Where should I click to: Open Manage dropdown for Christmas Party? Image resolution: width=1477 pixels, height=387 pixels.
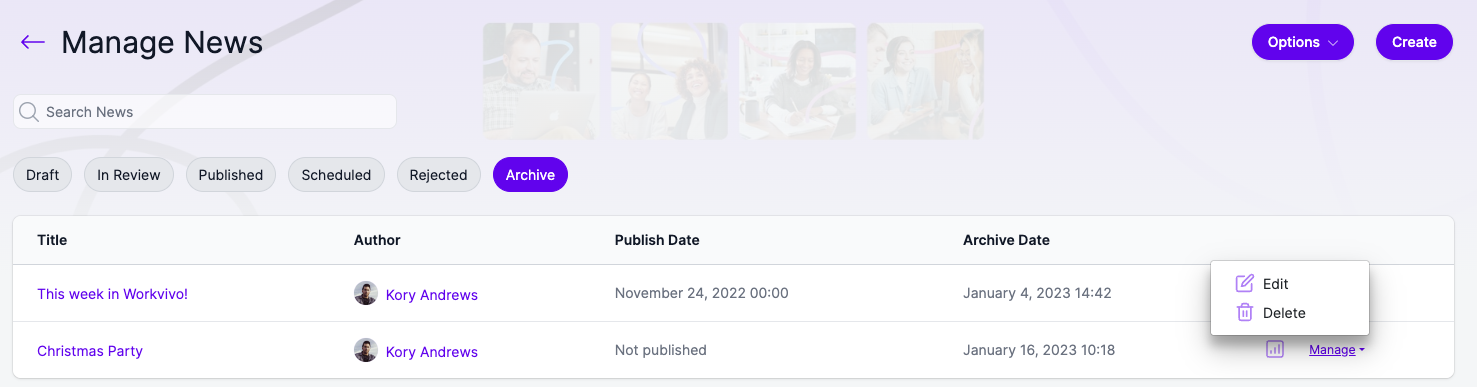[x=1337, y=350]
